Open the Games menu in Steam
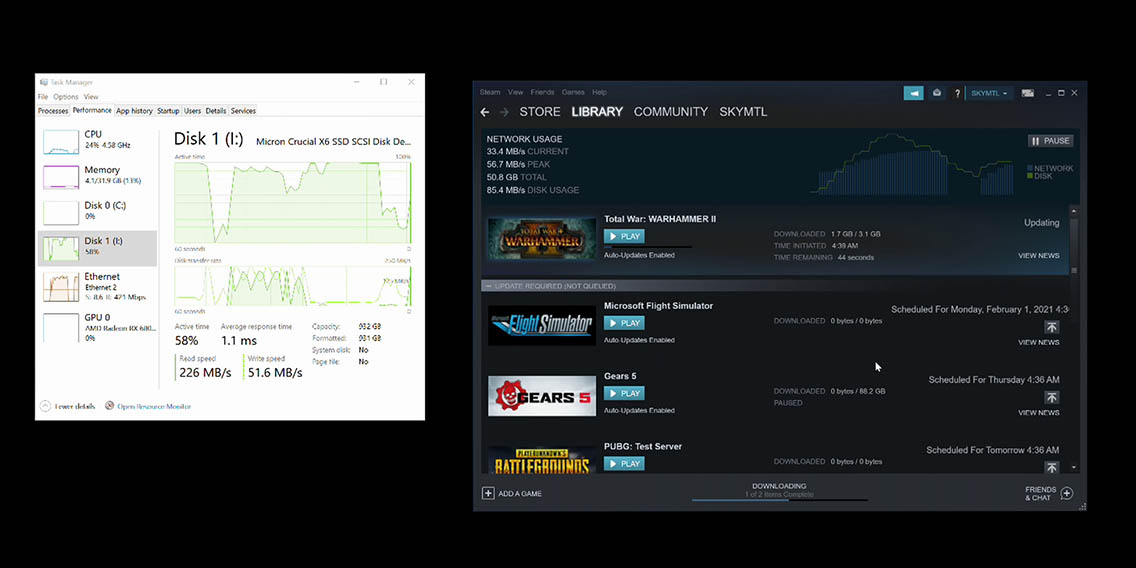1136x568 pixels. pyautogui.click(x=573, y=92)
